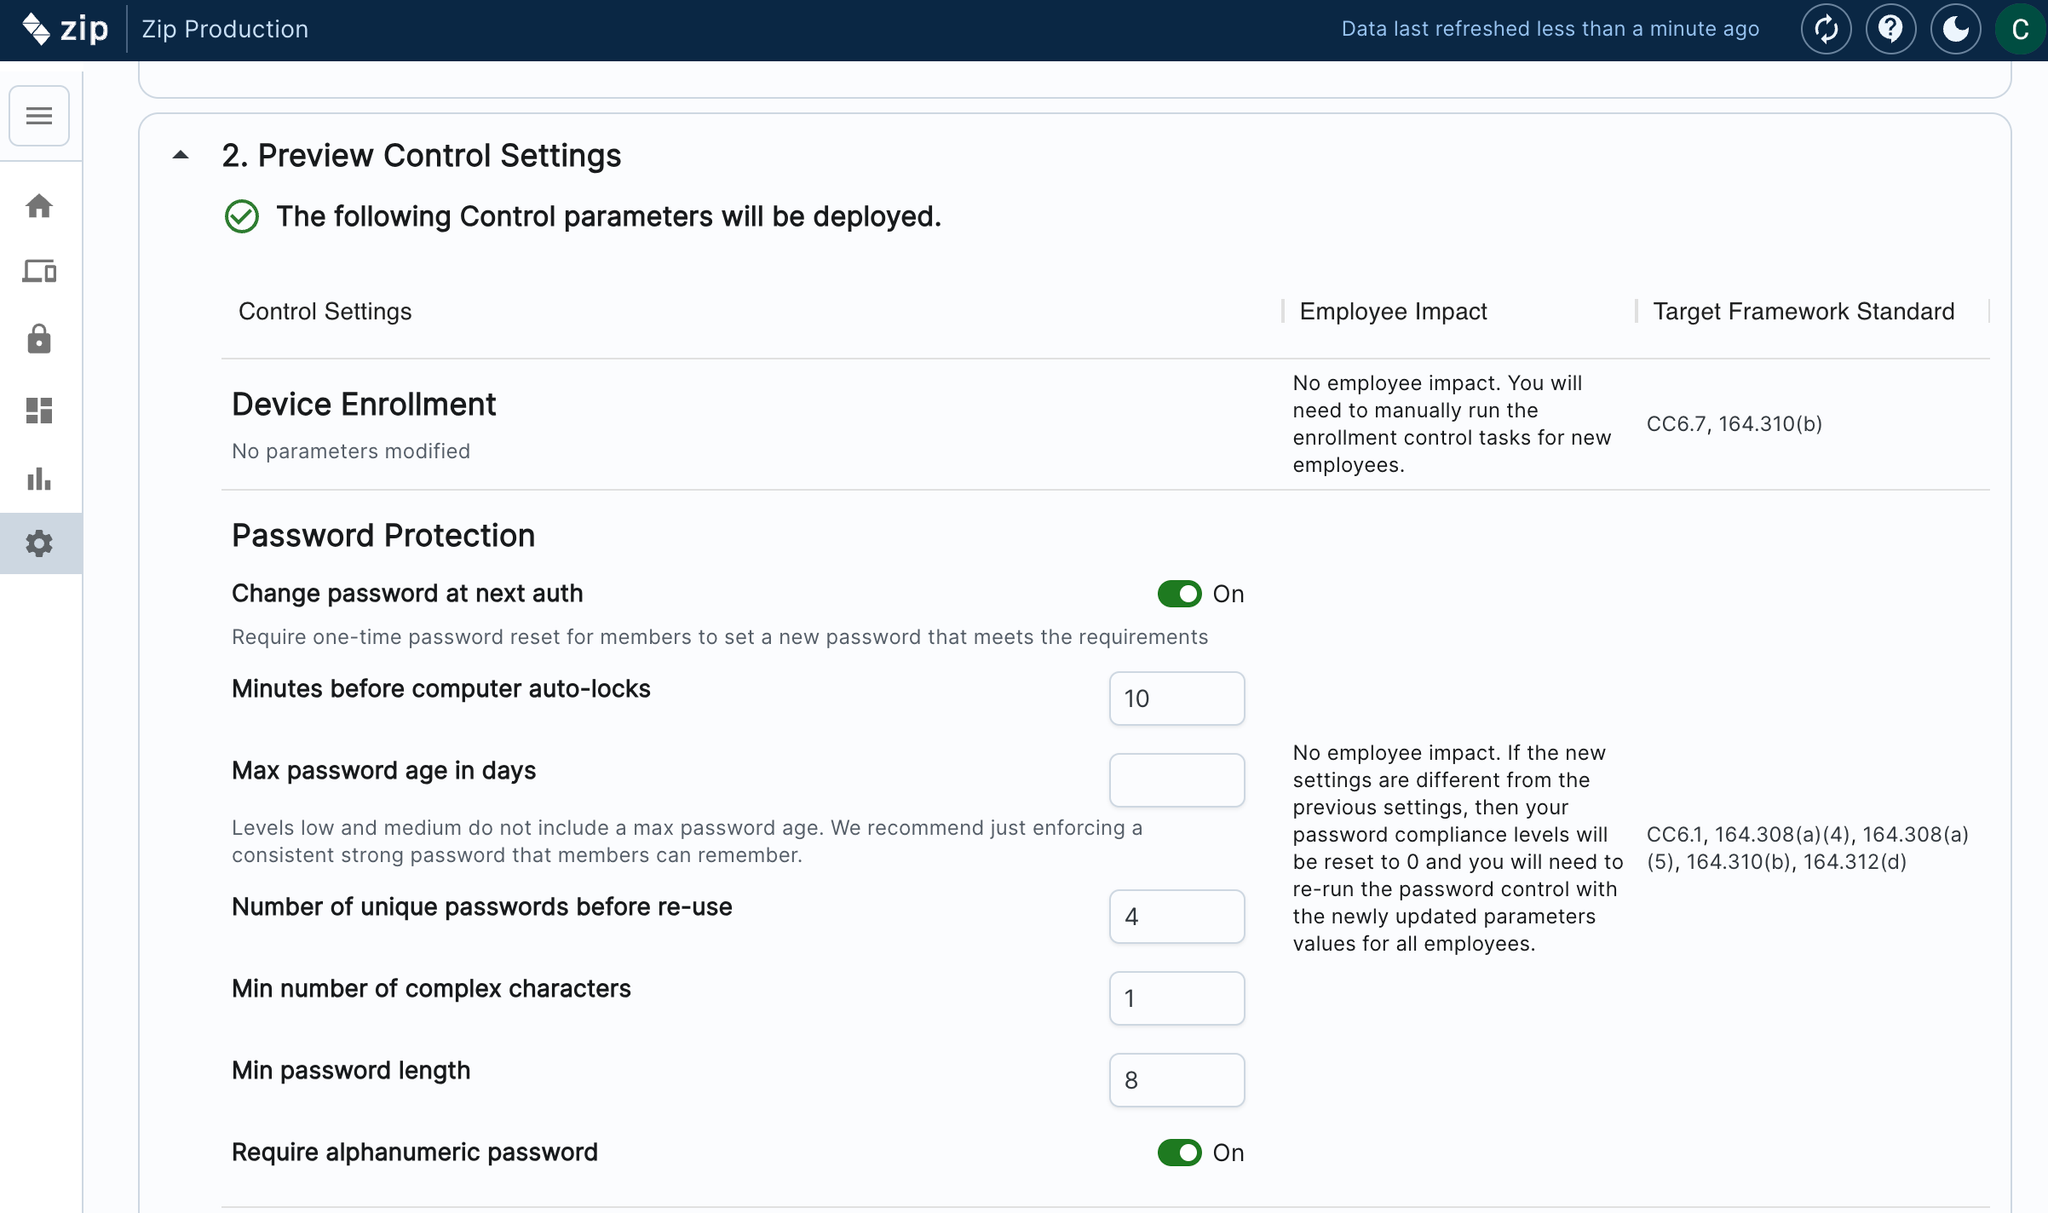The height and width of the screenshot is (1213, 2048).
Task: Open the Devices sidebar icon
Action: 39,271
